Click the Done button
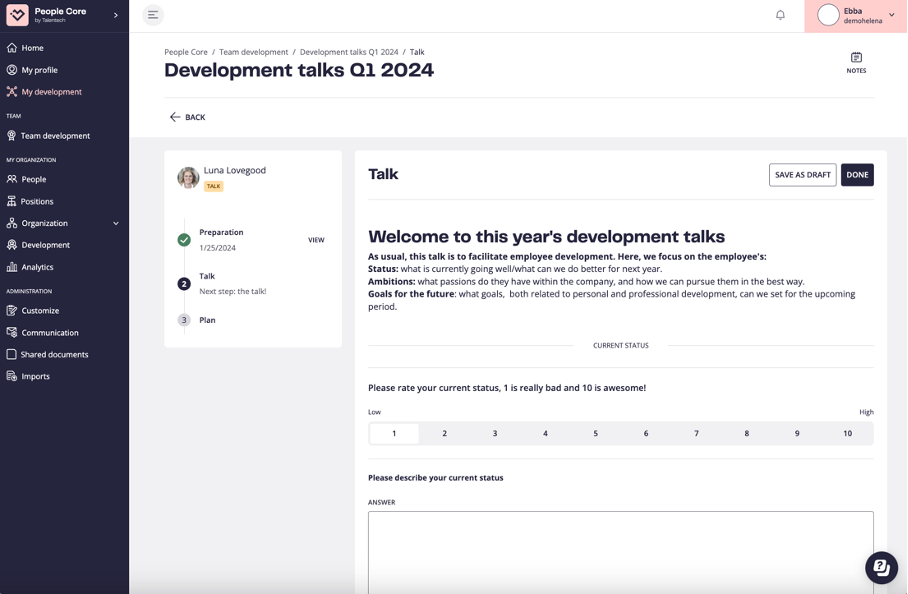This screenshot has height=594, width=908. (857, 175)
